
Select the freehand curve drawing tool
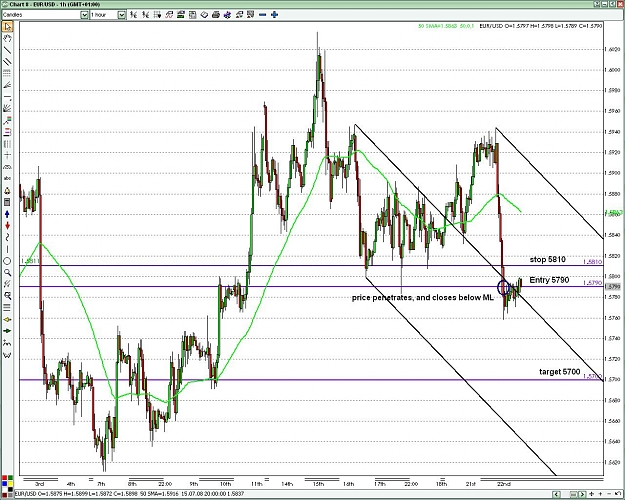tap(7, 238)
